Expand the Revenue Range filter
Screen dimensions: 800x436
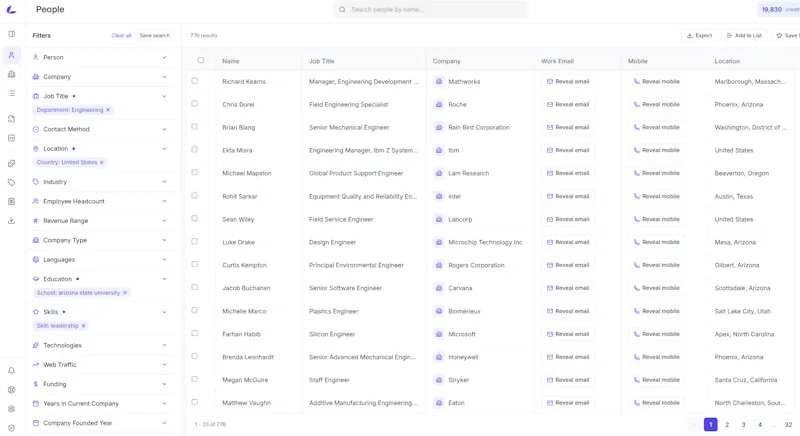click(x=100, y=221)
